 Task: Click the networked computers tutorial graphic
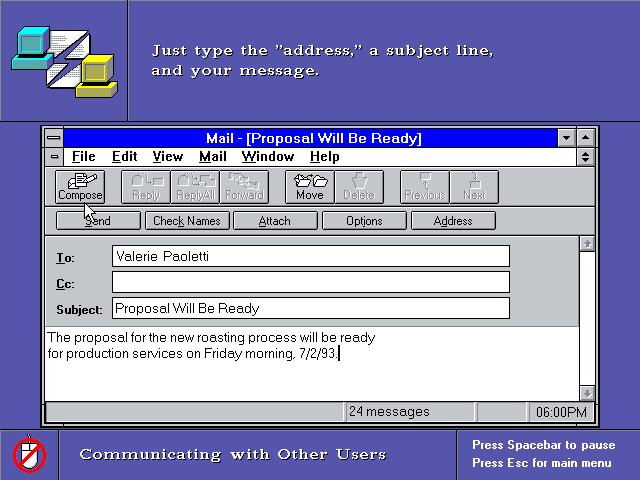64,61
